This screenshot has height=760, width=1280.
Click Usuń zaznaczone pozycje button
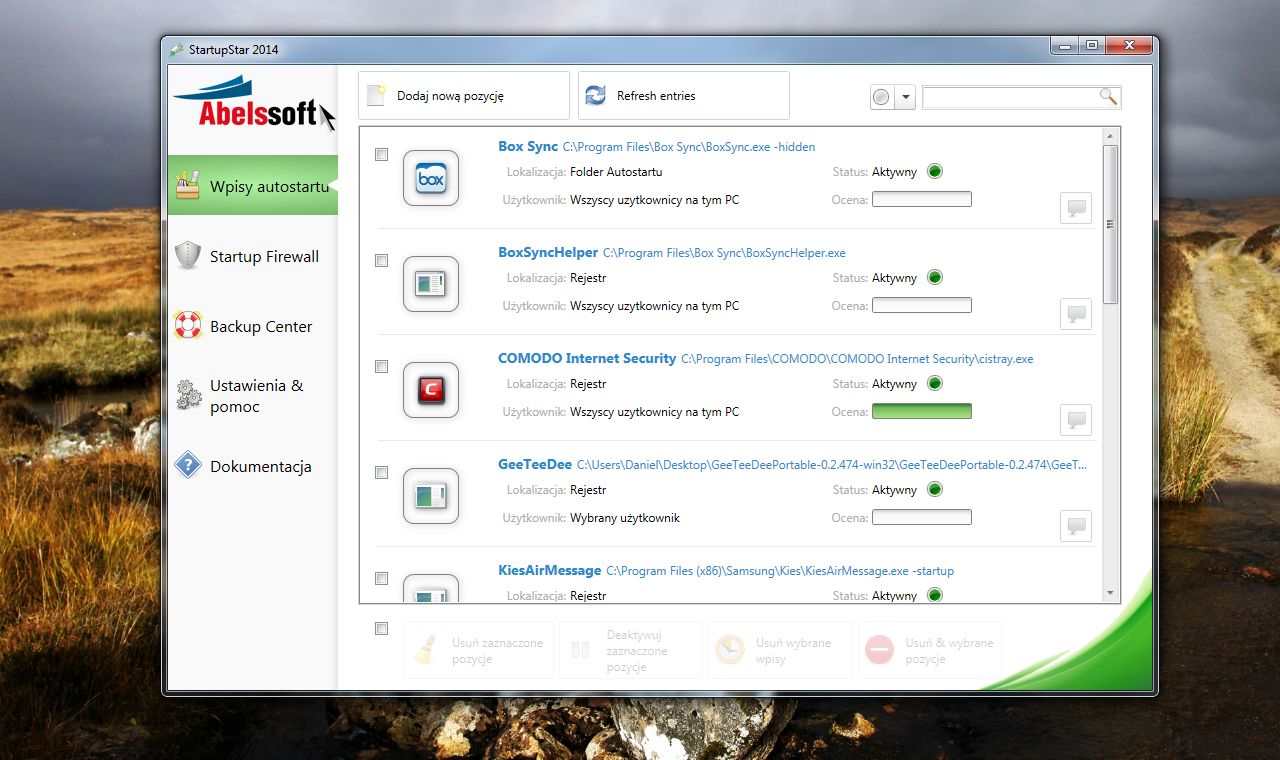tap(479, 650)
